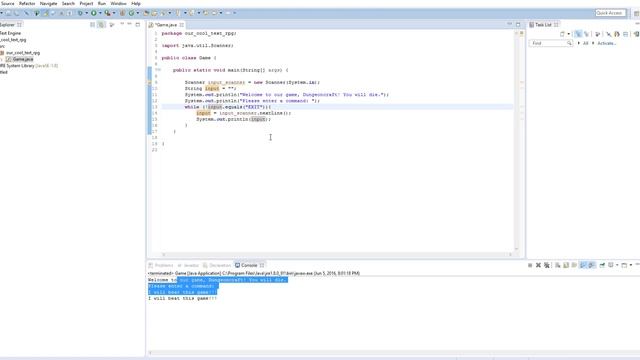640x360 pixels.
Task: Toggle main method code folding marker
Action: (158, 70)
